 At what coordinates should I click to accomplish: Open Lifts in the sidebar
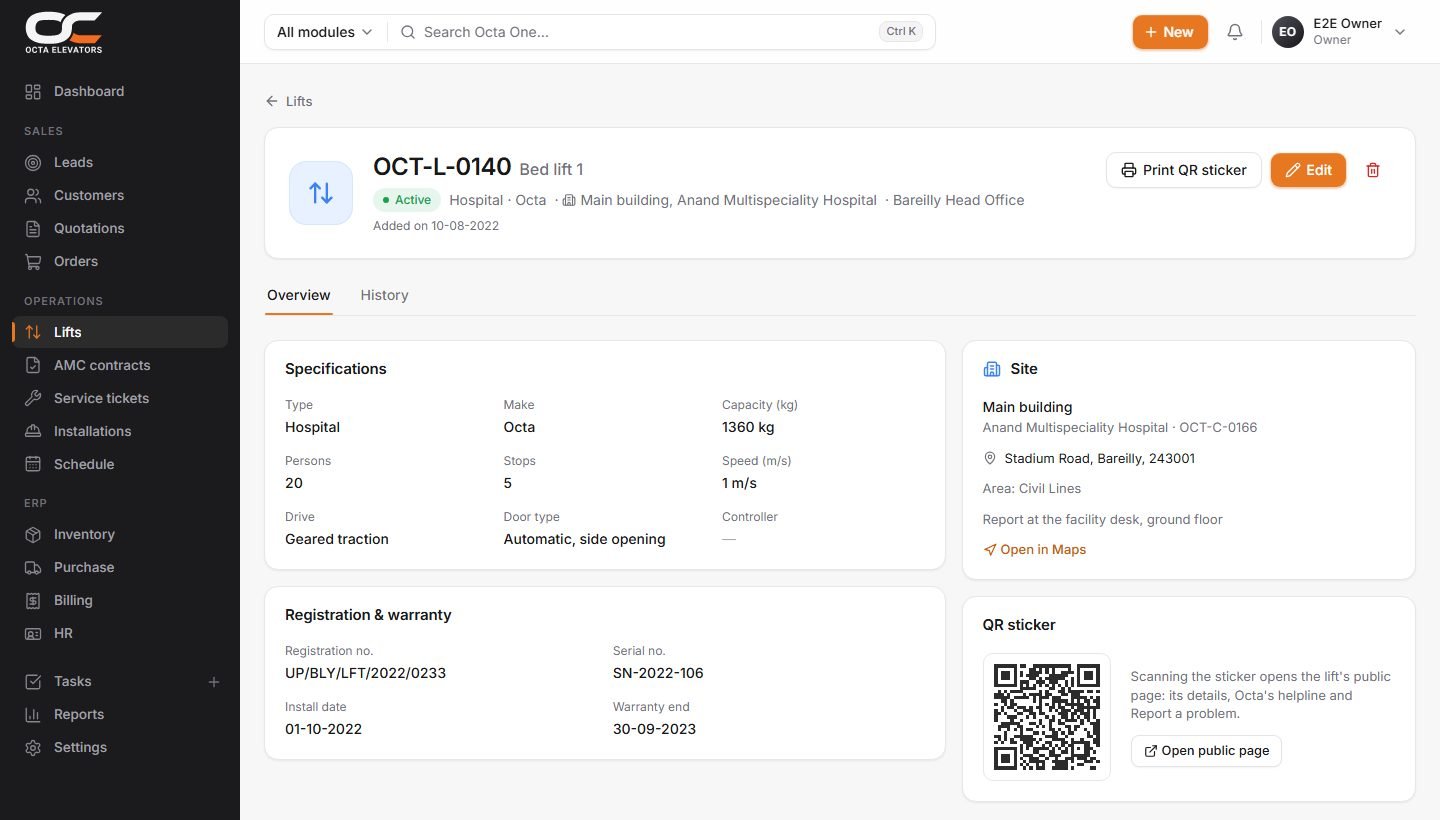point(120,332)
